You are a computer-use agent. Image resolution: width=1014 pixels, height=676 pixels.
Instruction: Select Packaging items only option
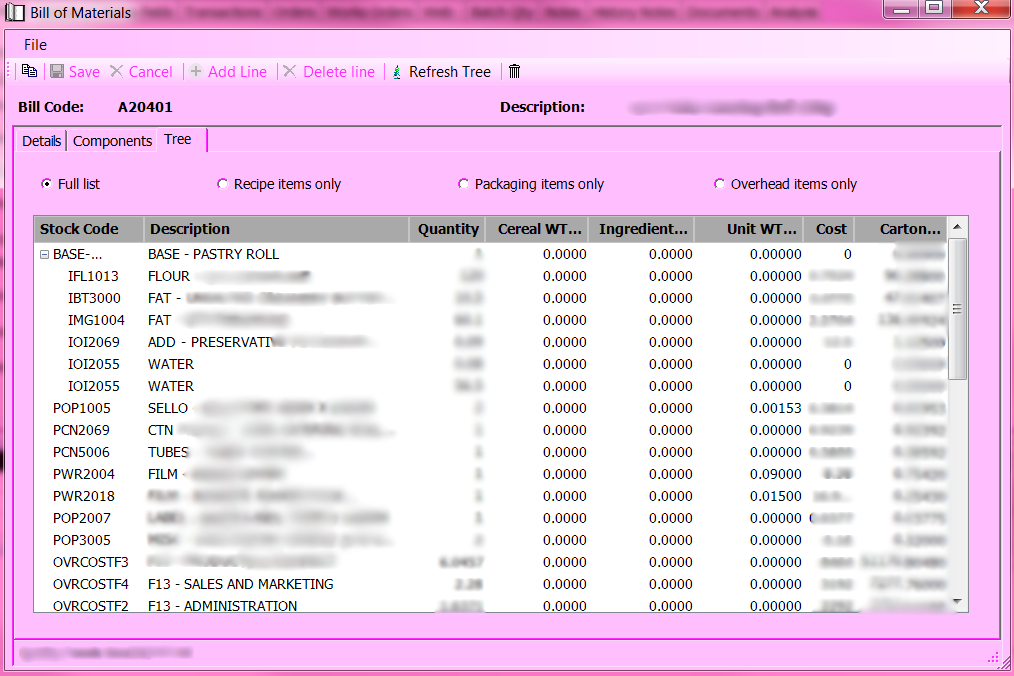pos(463,184)
